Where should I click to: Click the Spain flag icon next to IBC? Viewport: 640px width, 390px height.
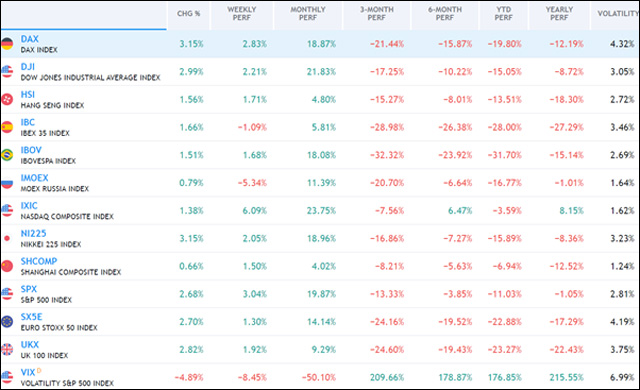tap(7, 127)
